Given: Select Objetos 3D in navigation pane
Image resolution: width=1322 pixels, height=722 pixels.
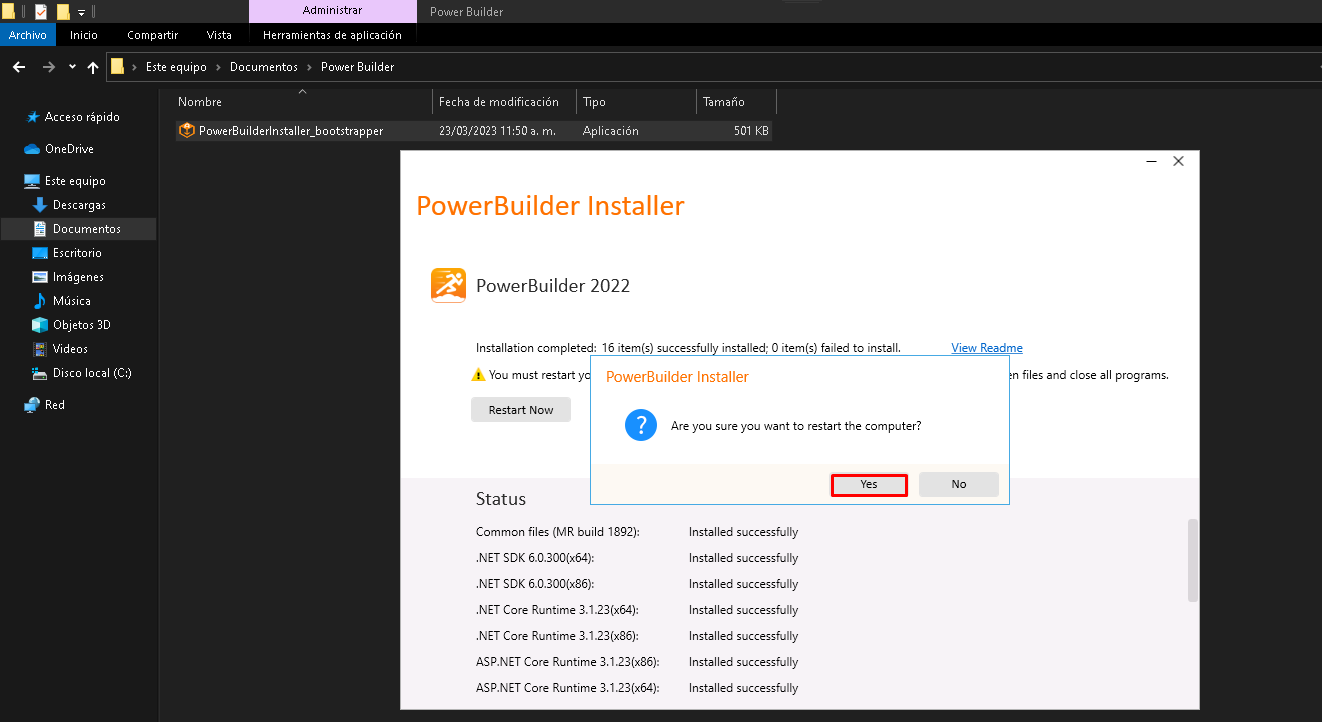Looking at the screenshot, I should pyautogui.click(x=81, y=325).
